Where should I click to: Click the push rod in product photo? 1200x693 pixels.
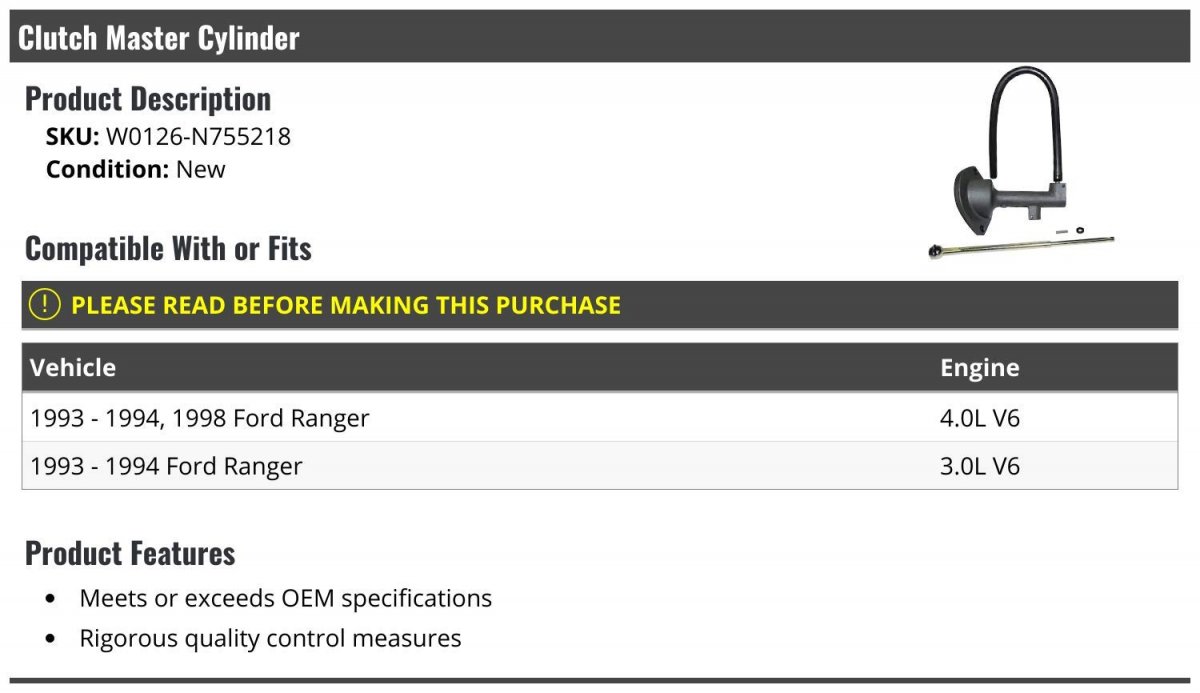(x=1021, y=246)
